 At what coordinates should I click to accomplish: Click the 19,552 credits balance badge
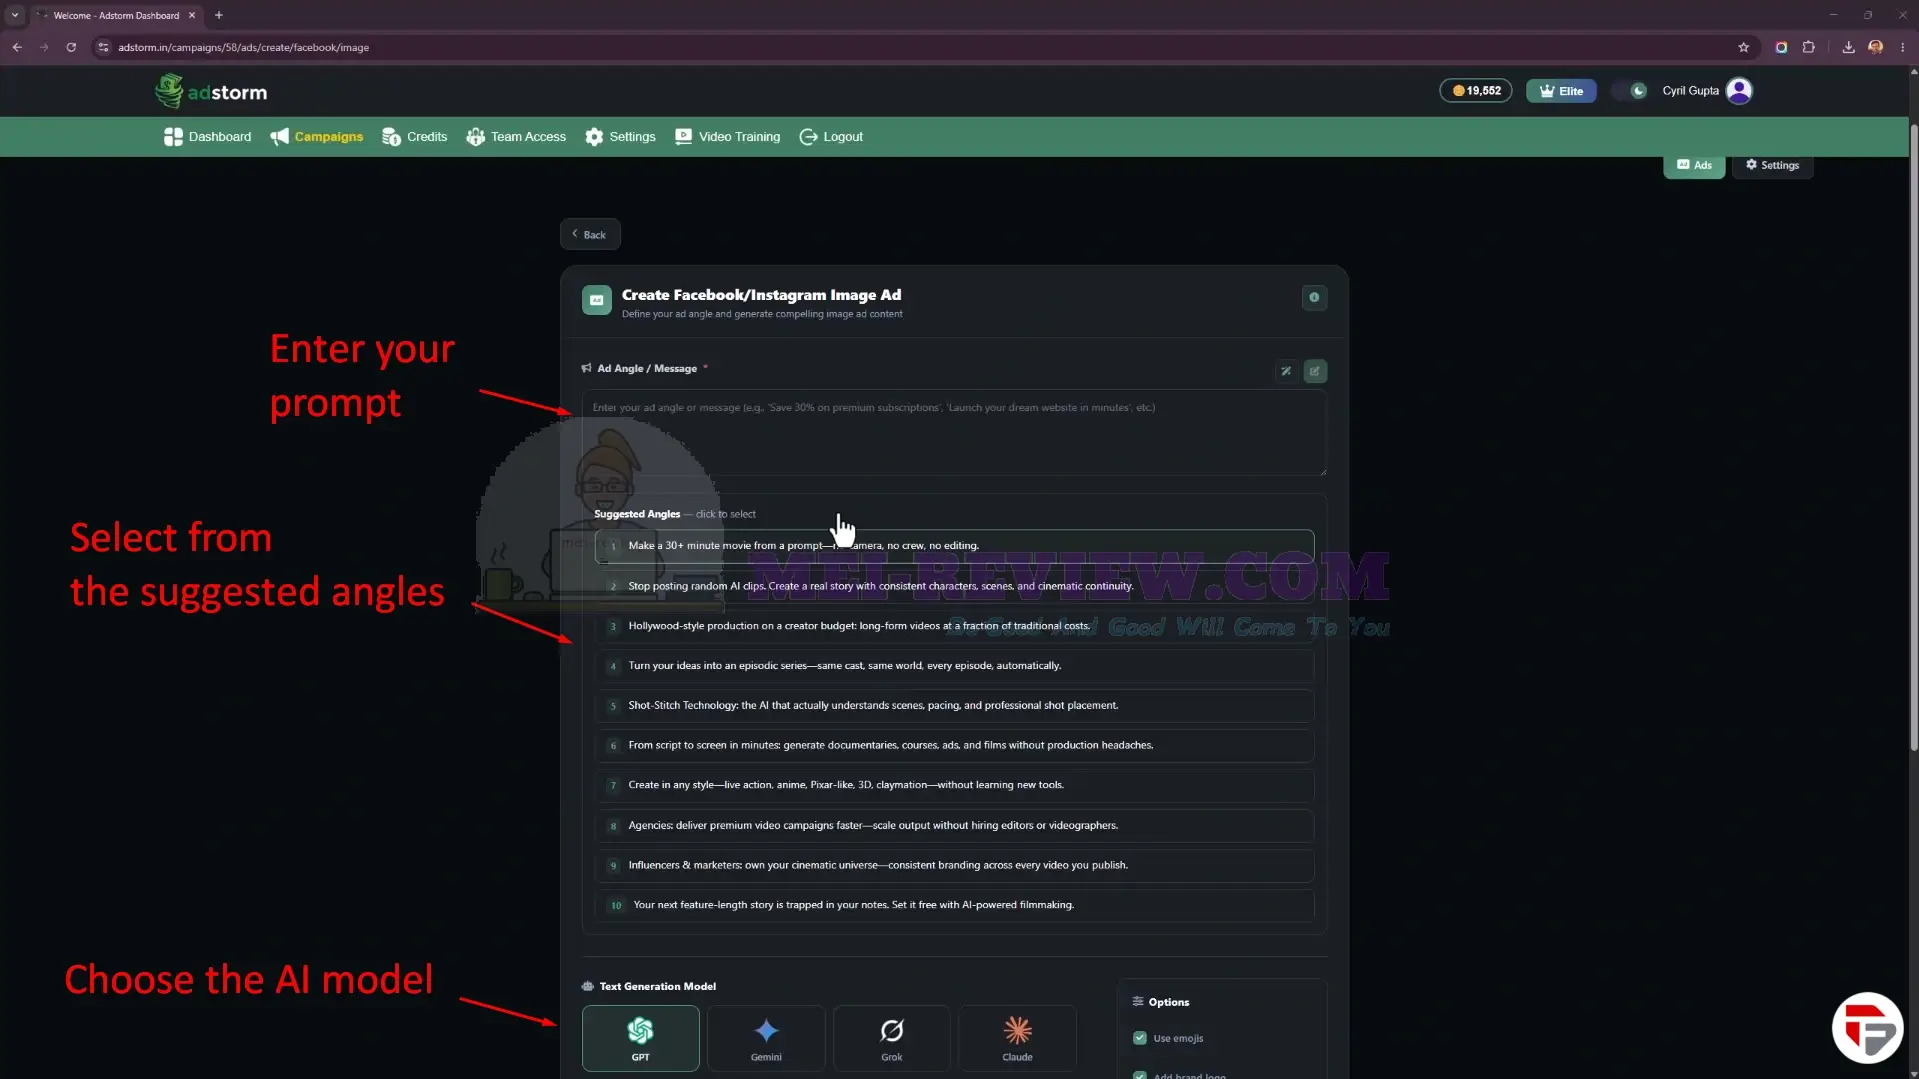point(1476,91)
